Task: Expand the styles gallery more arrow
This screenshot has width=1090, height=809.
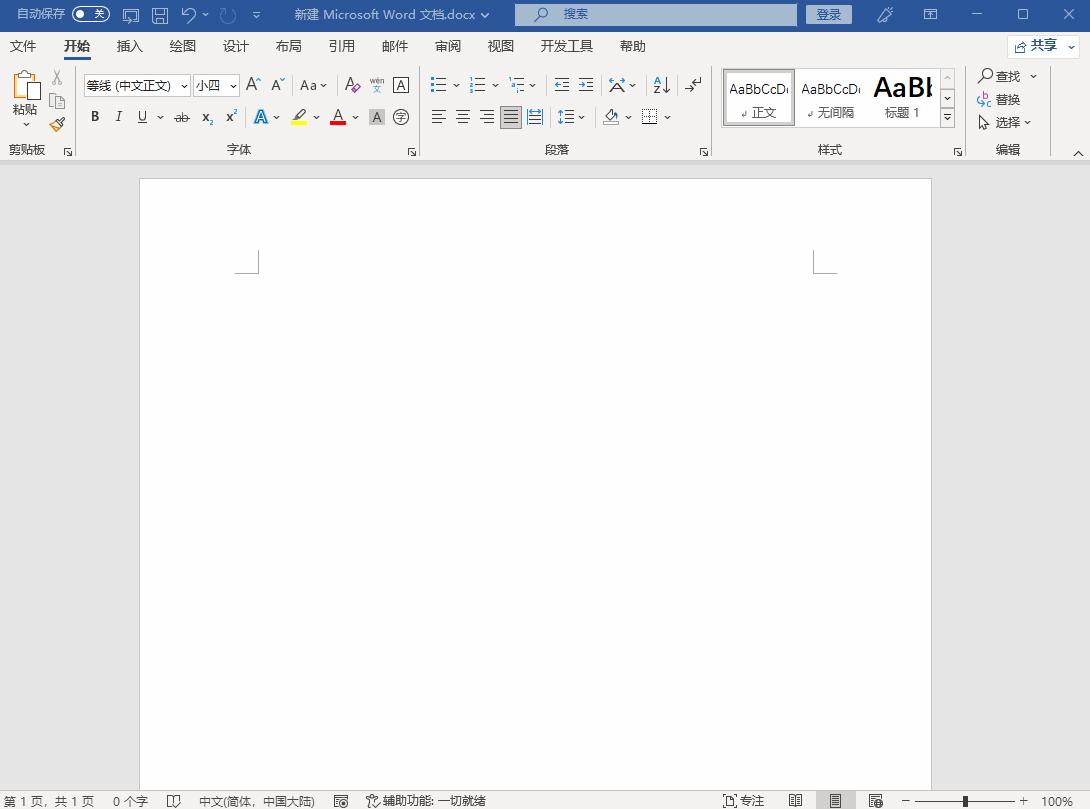Action: point(948,118)
